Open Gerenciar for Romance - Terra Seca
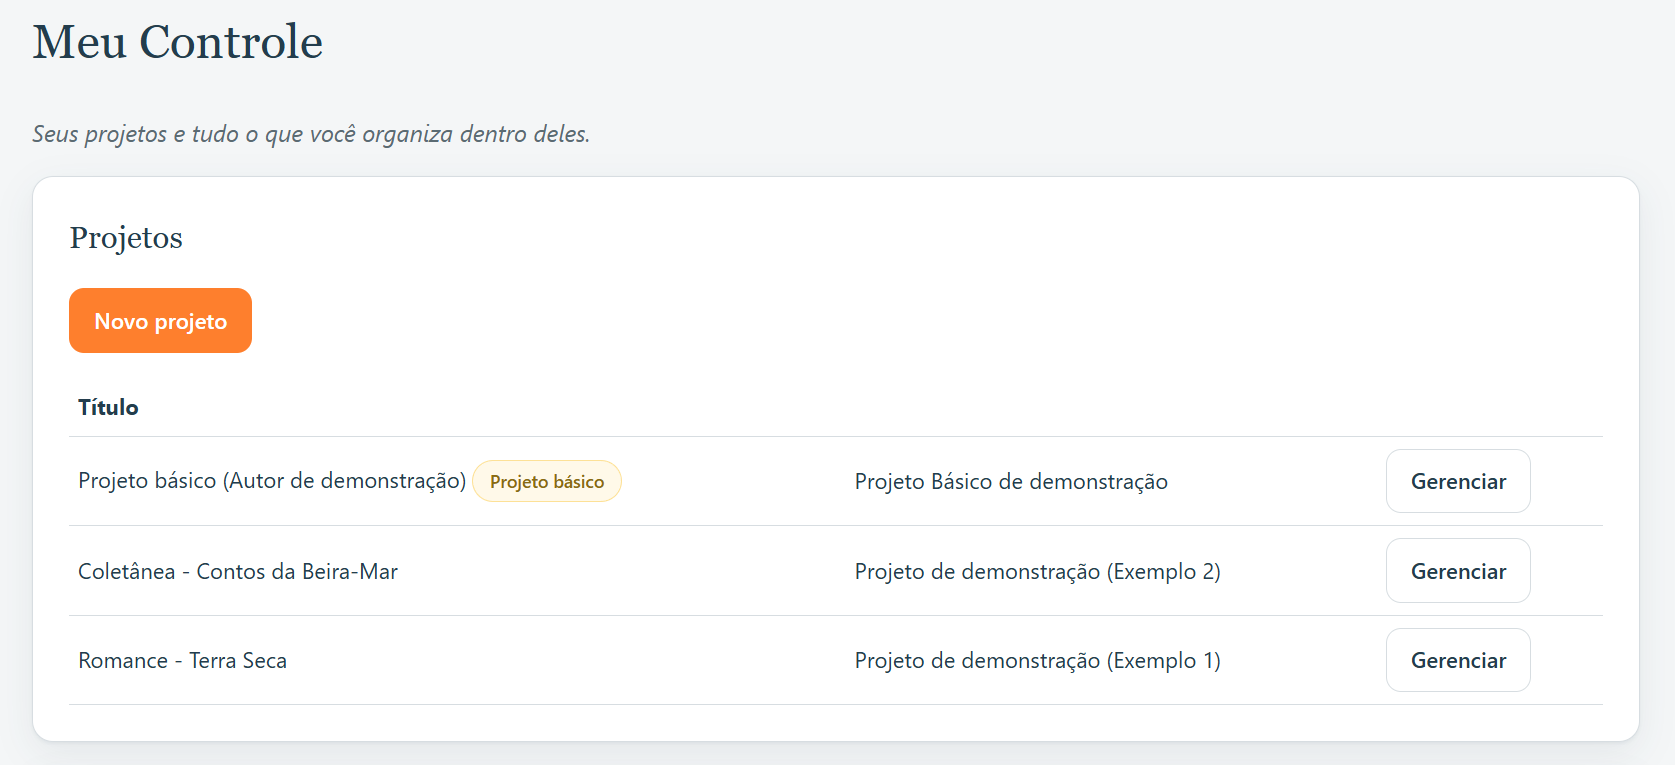The height and width of the screenshot is (765, 1675). 1458,660
